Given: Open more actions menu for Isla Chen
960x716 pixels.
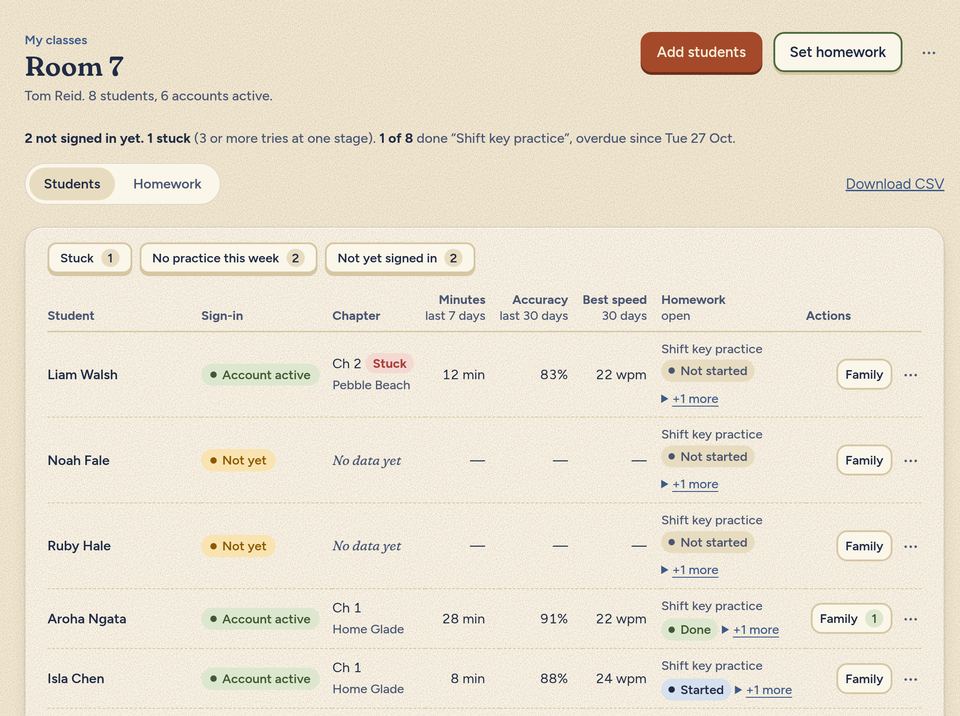Looking at the screenshot, I should (x=910, y=679).
